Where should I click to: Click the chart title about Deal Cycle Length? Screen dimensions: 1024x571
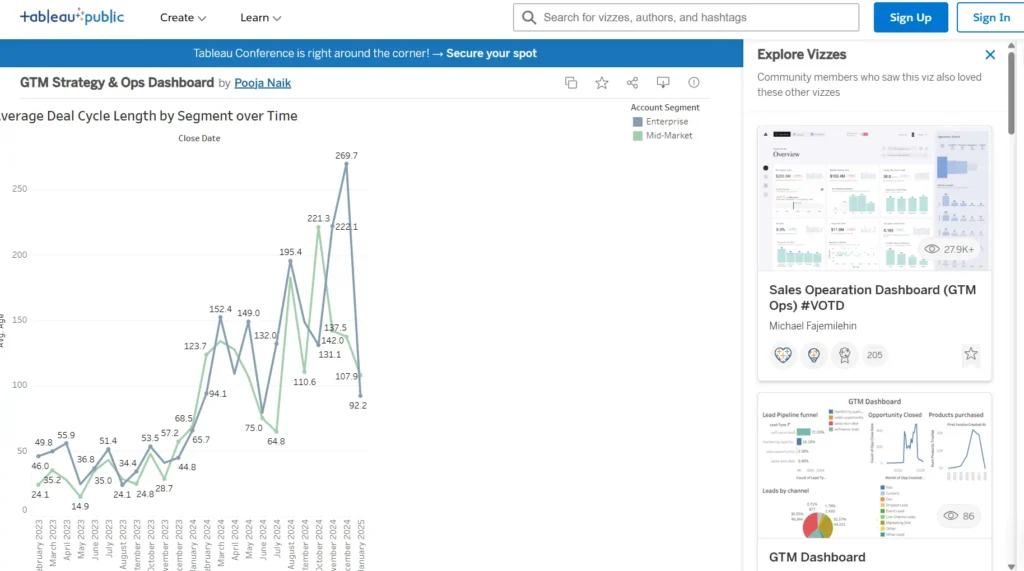(148, 116)
